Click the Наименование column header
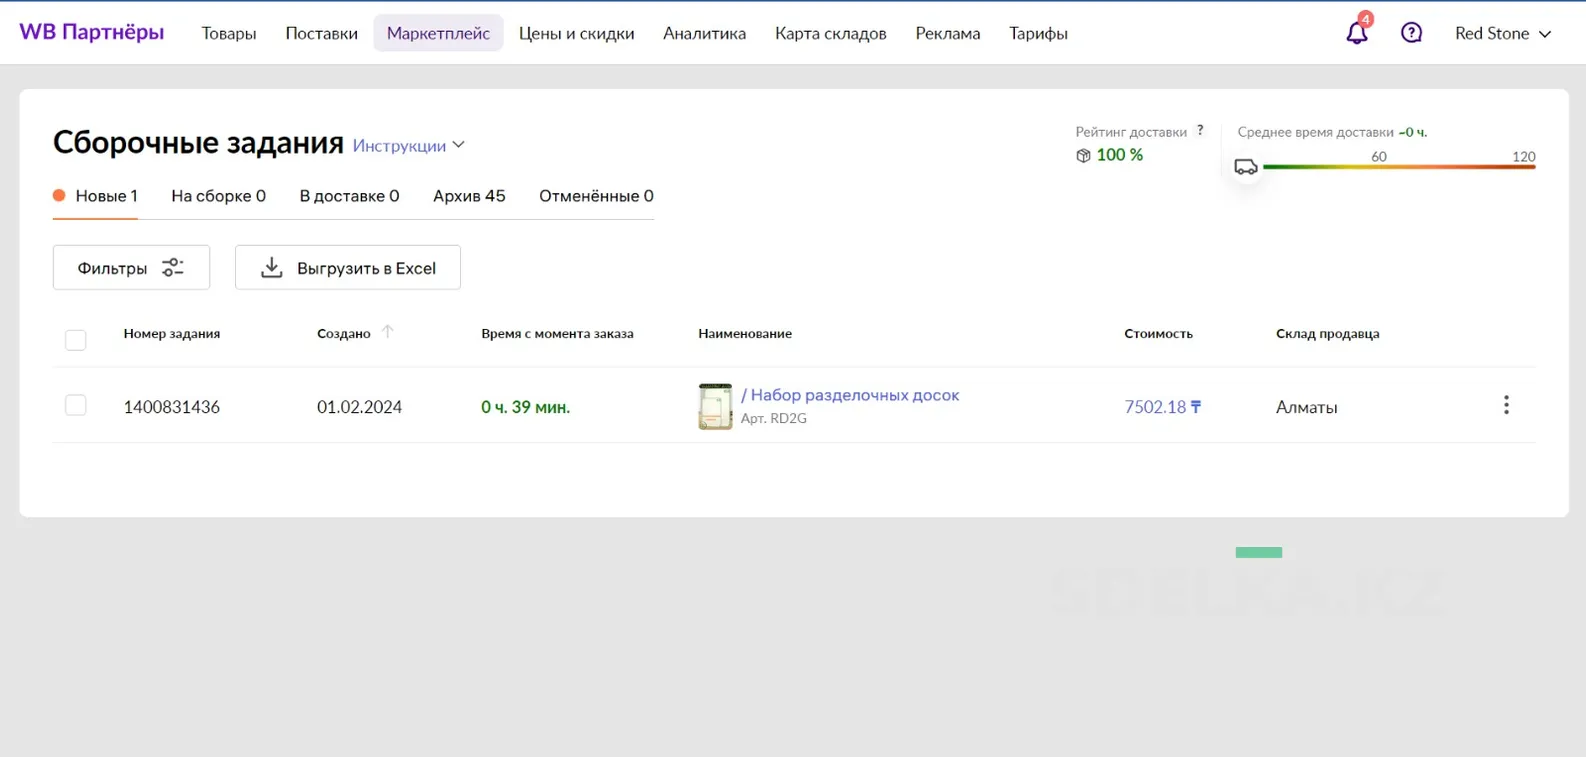The image size is (1586, 757). (x=745, y=333)
